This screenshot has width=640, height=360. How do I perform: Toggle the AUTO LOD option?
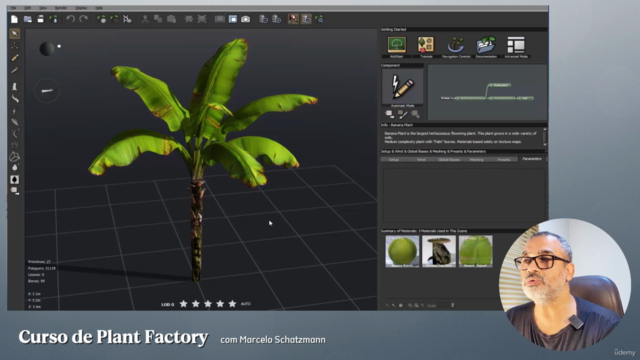point(246,304)
